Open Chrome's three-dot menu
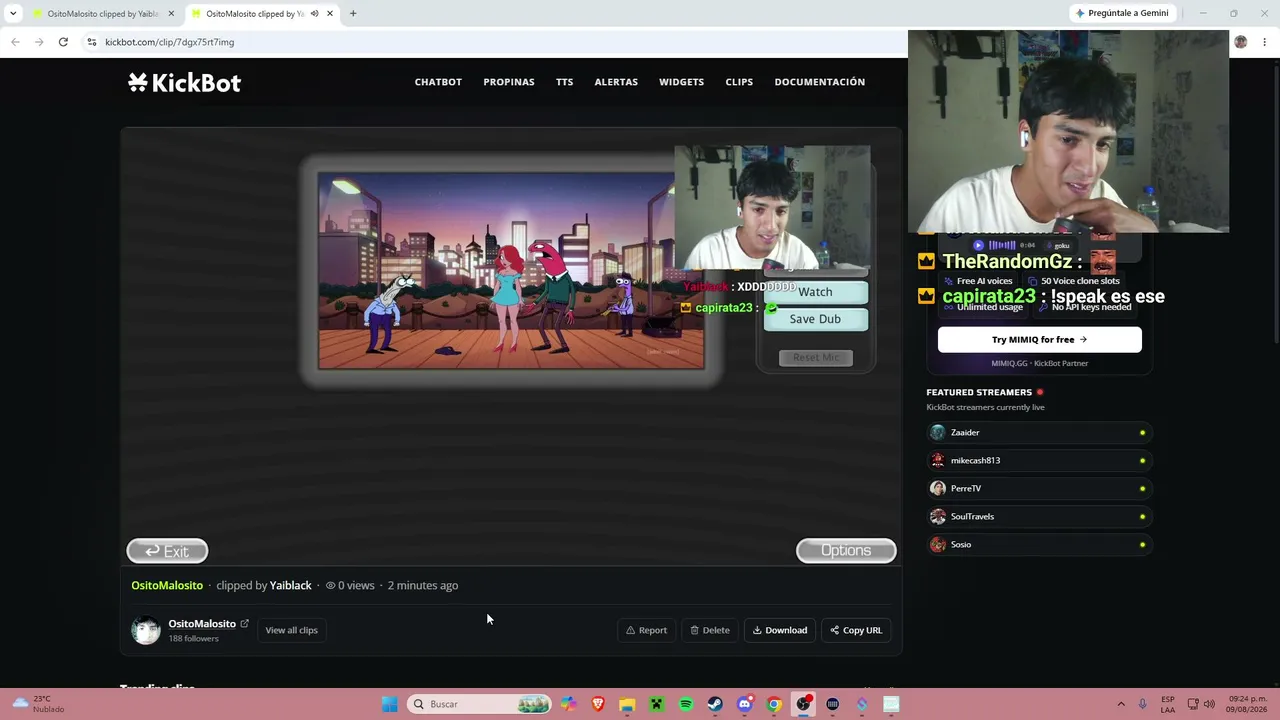 1265,42
